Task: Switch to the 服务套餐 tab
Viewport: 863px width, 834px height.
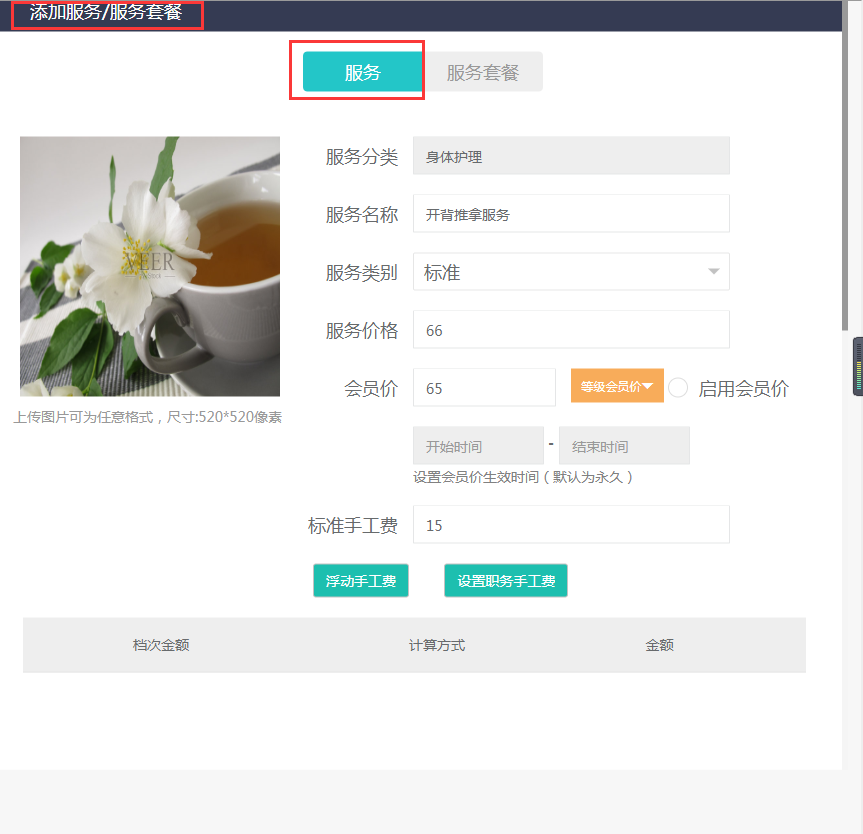Action: [x=483, y=72]
